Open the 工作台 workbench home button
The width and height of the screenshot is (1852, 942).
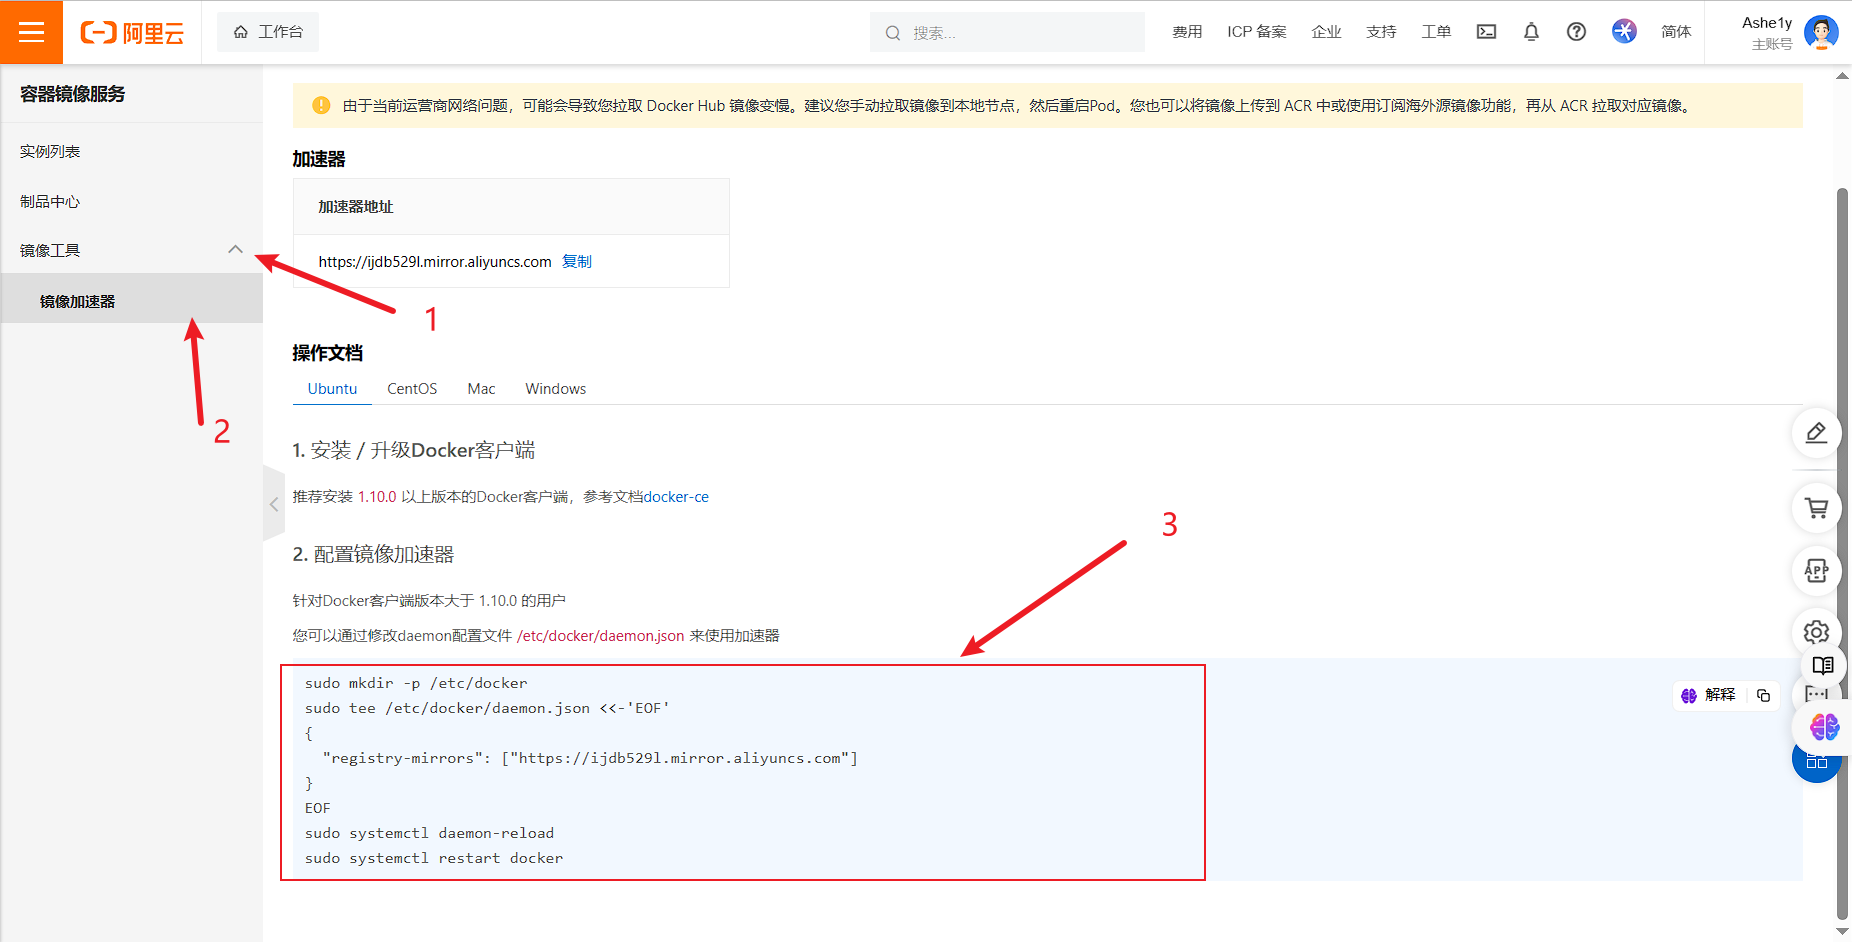[268, 32]
